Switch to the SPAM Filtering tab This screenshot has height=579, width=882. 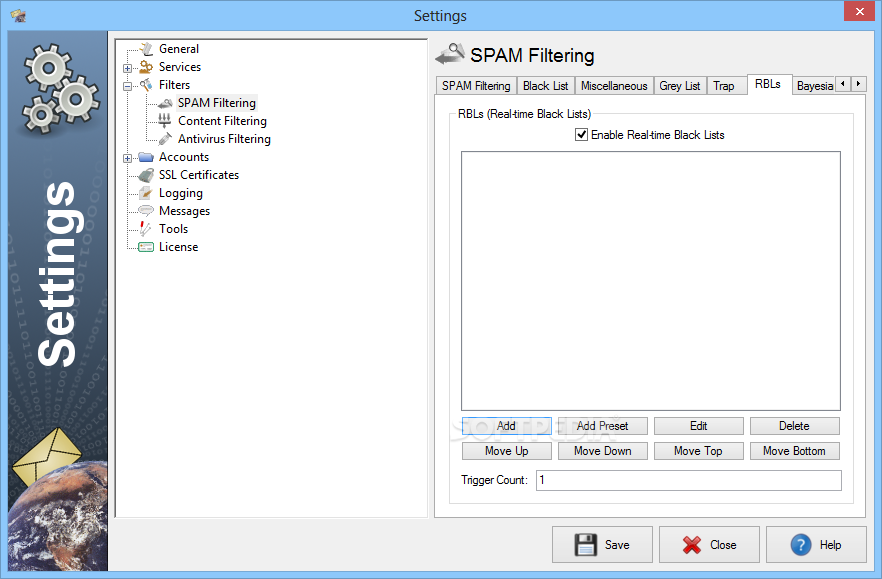476,86
